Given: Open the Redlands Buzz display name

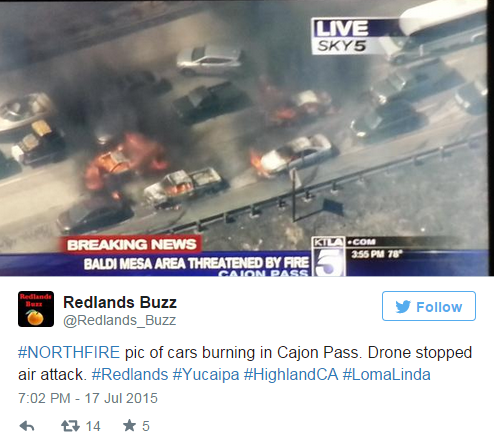Looking at the screenshot, I should tap(120, 302).
